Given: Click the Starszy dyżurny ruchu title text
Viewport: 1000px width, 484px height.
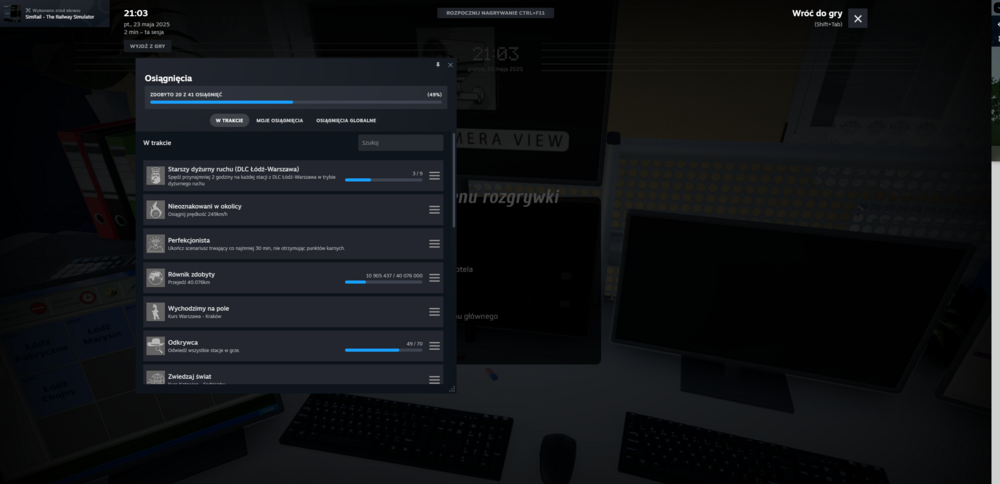Looking at the screenshot, I should coord(233,169).
